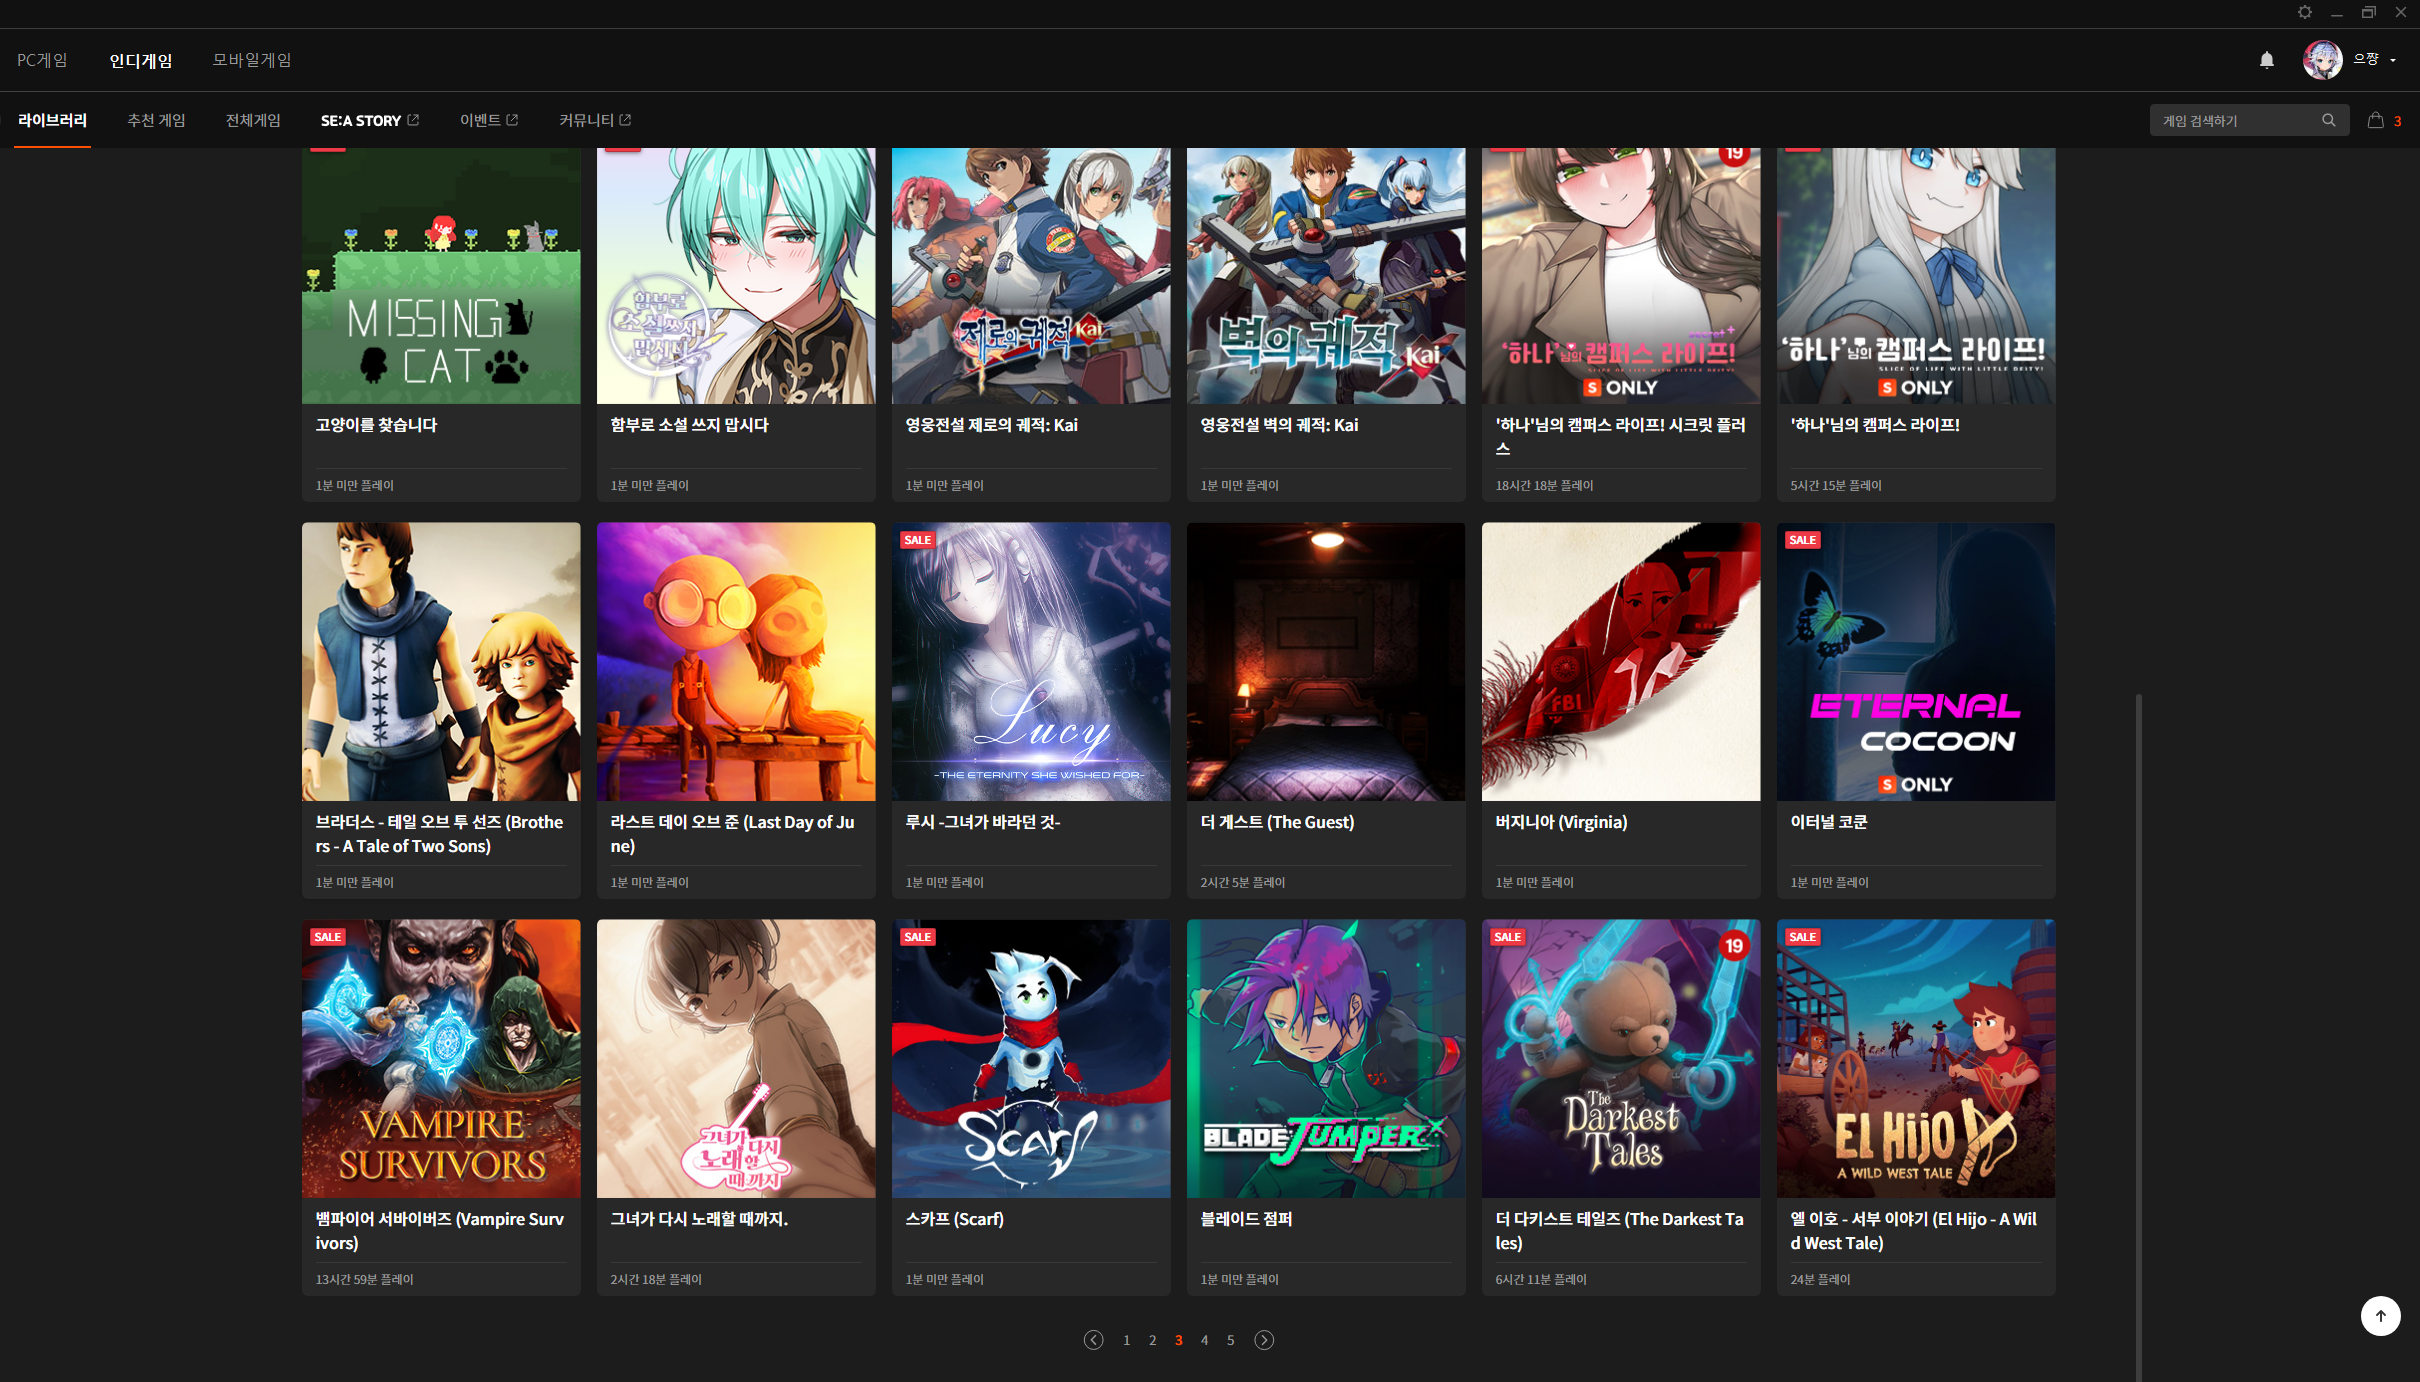Open settings gear in title bar

pos(2304,13)
